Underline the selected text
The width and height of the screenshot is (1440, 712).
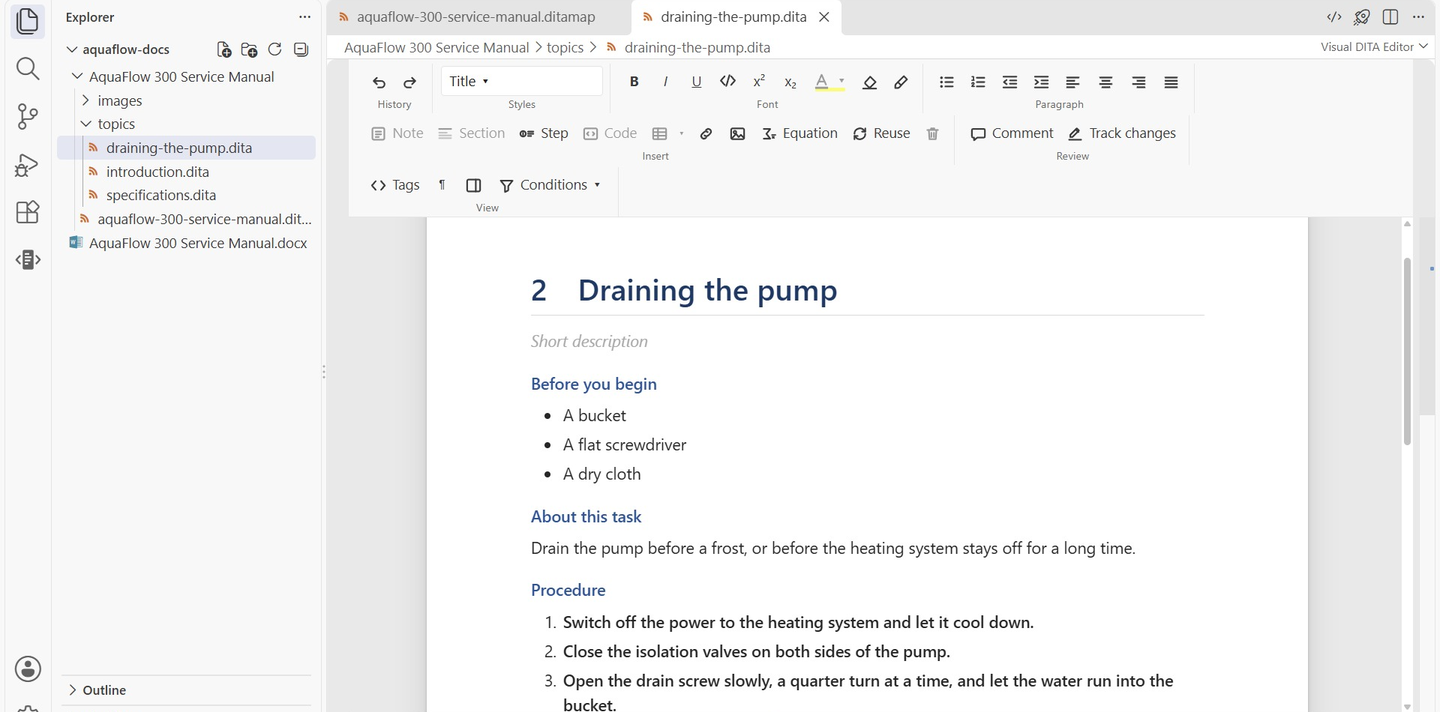(697, 82)
